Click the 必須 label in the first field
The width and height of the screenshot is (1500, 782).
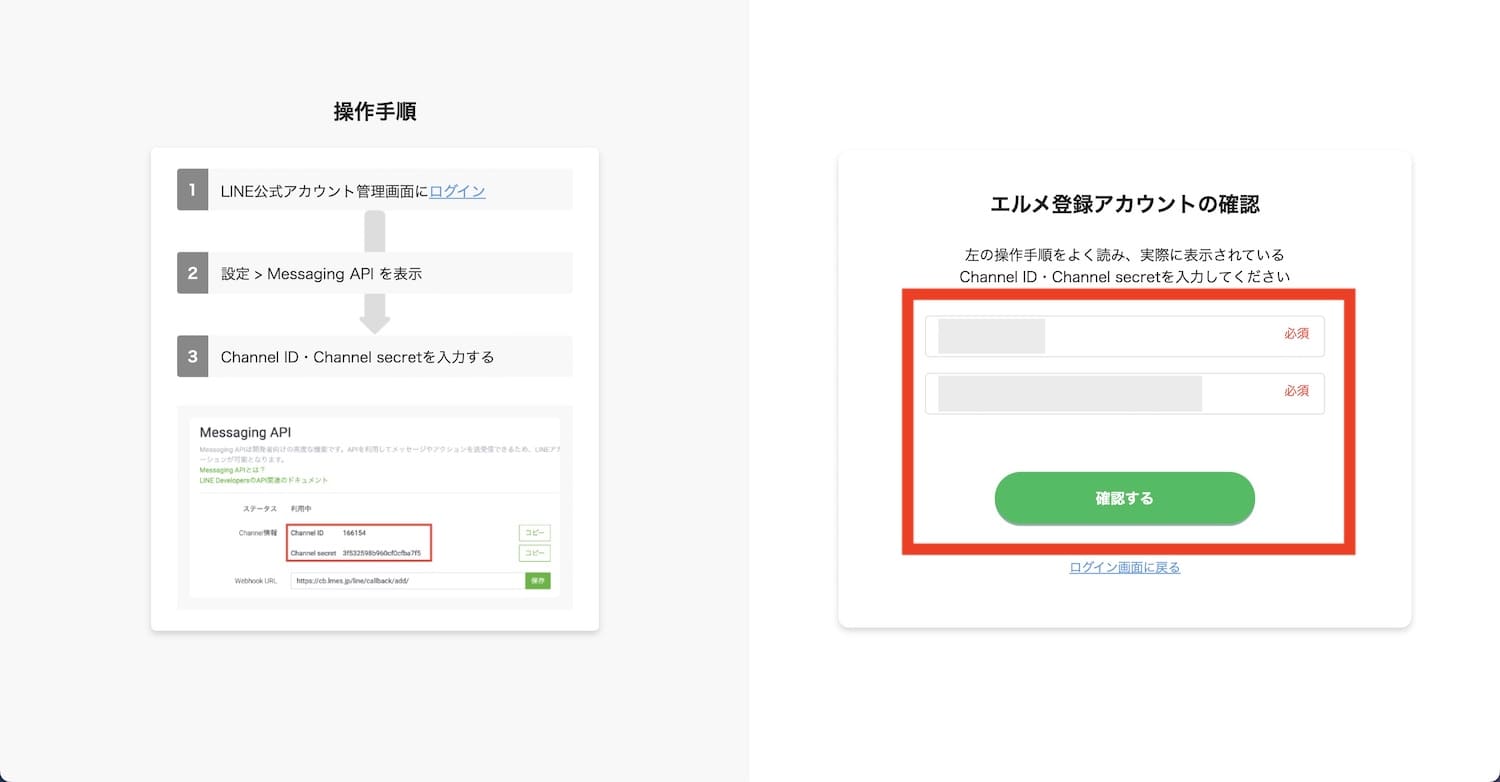point(1296,334)
